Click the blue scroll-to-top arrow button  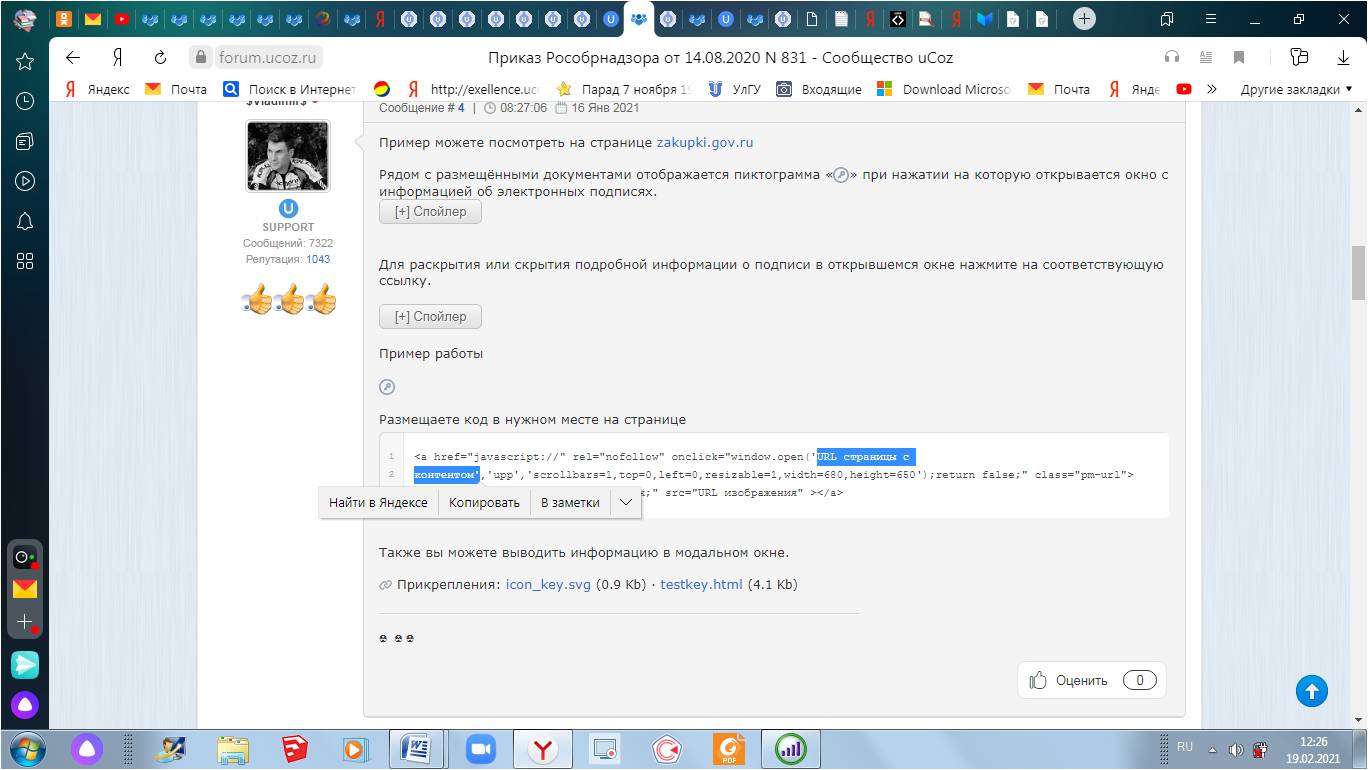1312,690
